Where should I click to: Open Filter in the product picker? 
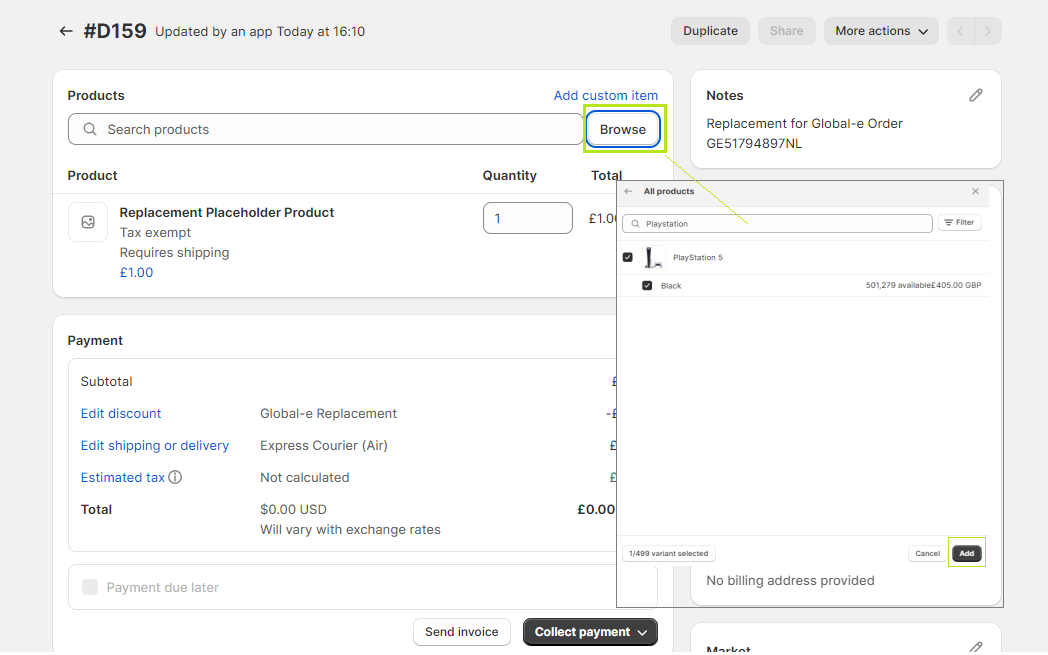pos(959,223)
